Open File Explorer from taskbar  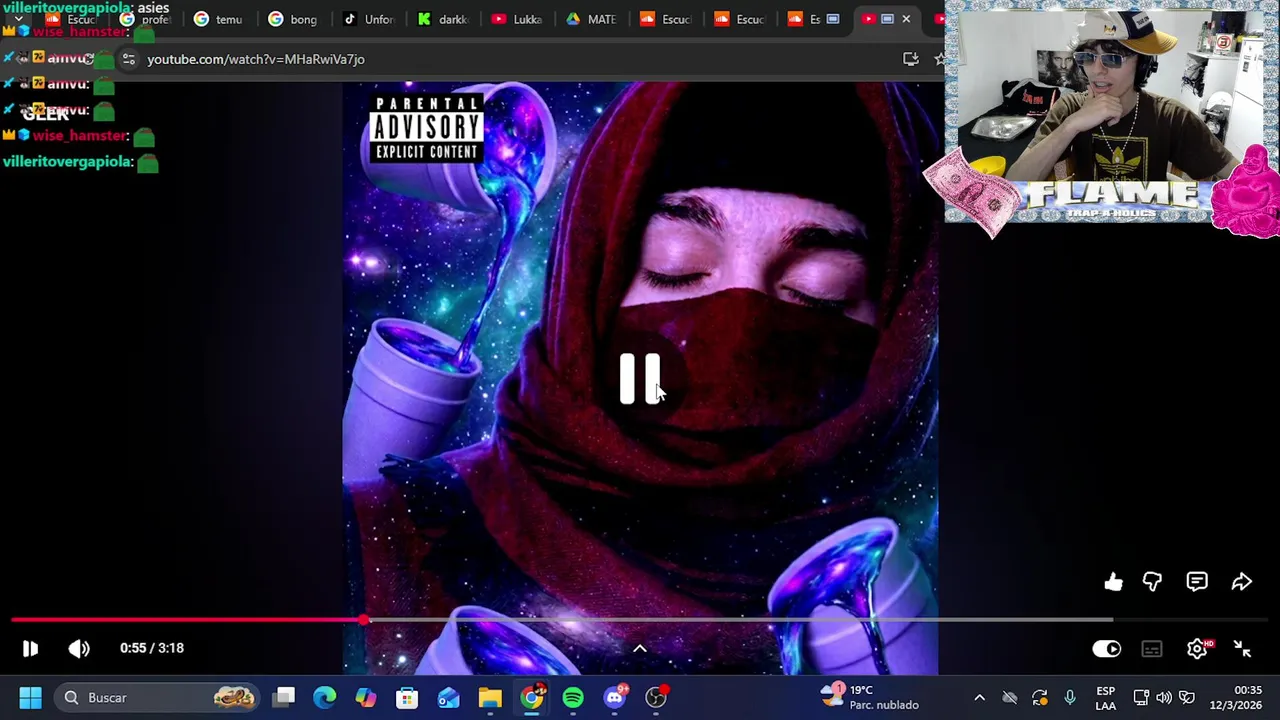tap(490, 697)
